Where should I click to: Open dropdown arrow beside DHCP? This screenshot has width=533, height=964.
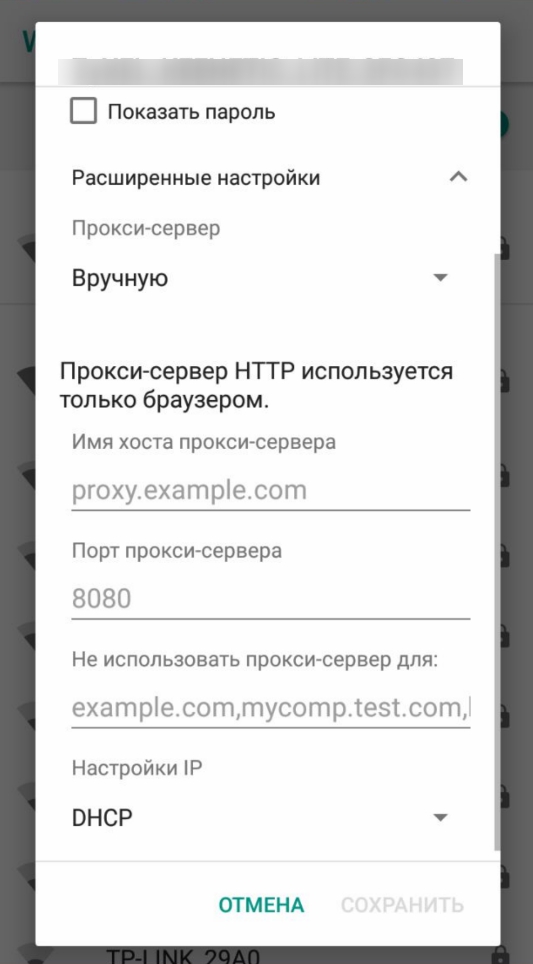point(440,817)
